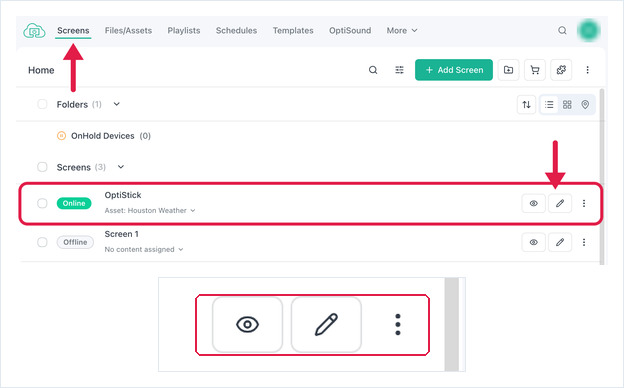Open the OptiStick screen name
The width and height of the screenshot is (624, 388).
pyautogui.click(x=123, y=195)
